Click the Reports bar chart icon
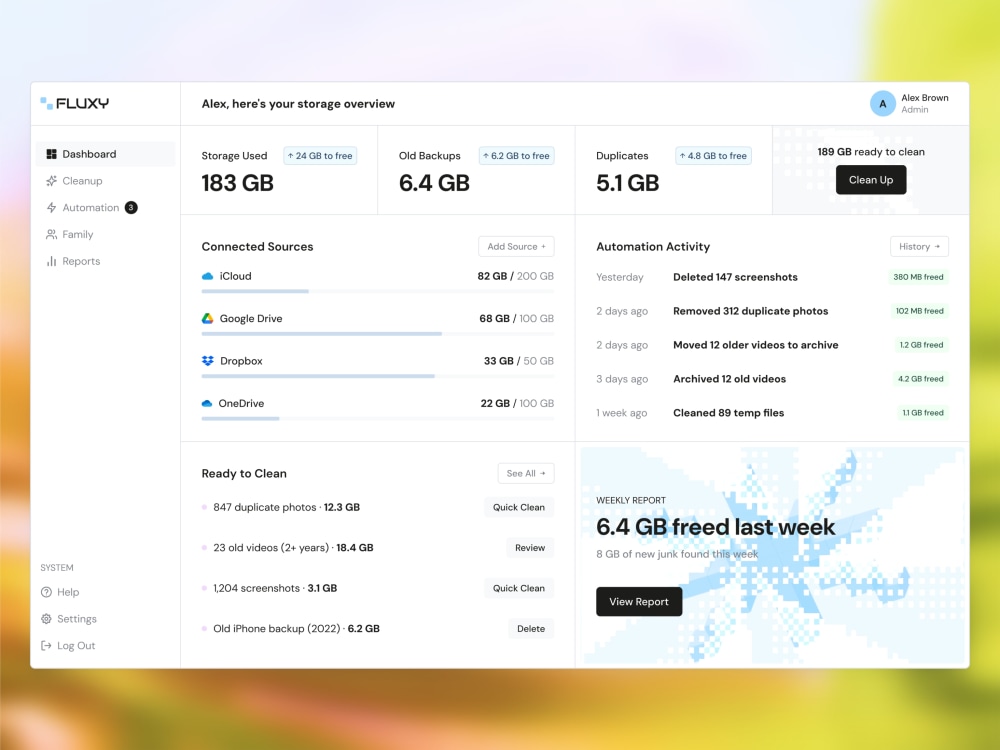 tap(51, 261)
